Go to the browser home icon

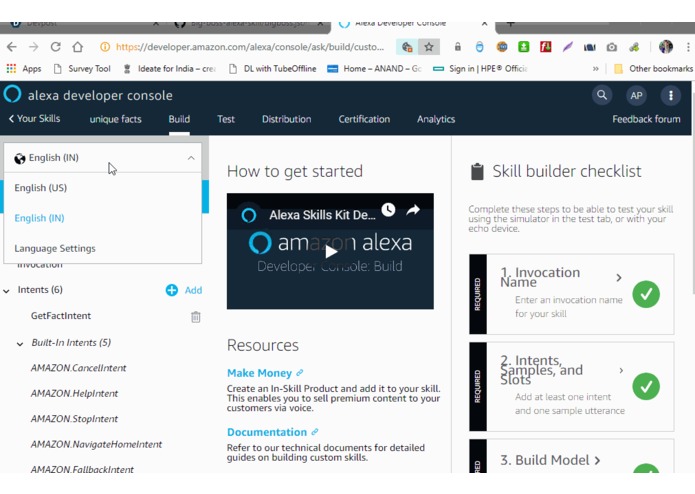(78, 47)
